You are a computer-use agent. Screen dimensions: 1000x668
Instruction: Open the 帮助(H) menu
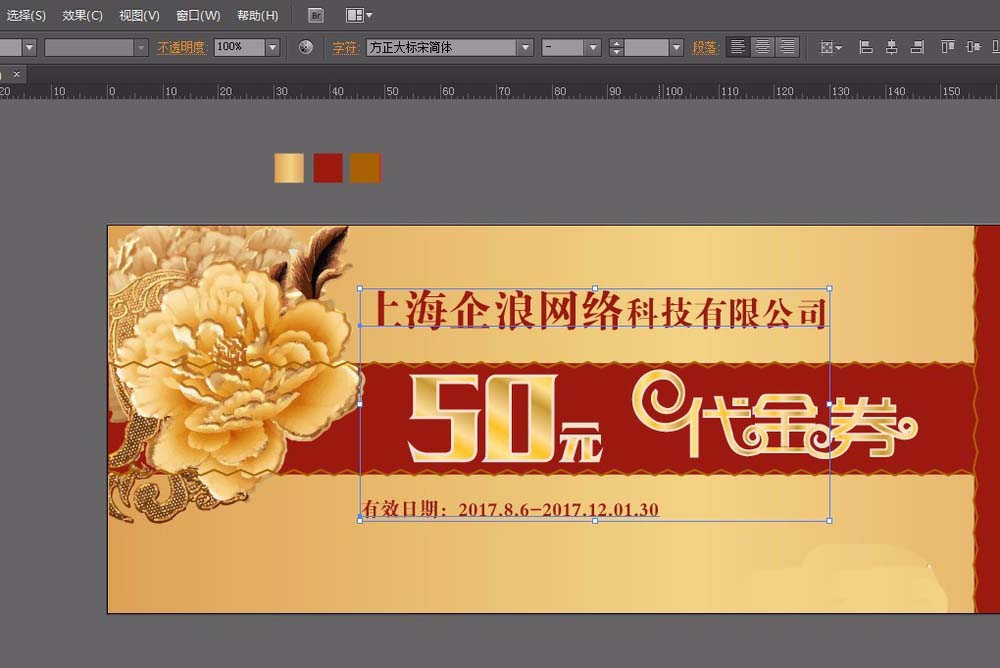(x=258, y=15)
